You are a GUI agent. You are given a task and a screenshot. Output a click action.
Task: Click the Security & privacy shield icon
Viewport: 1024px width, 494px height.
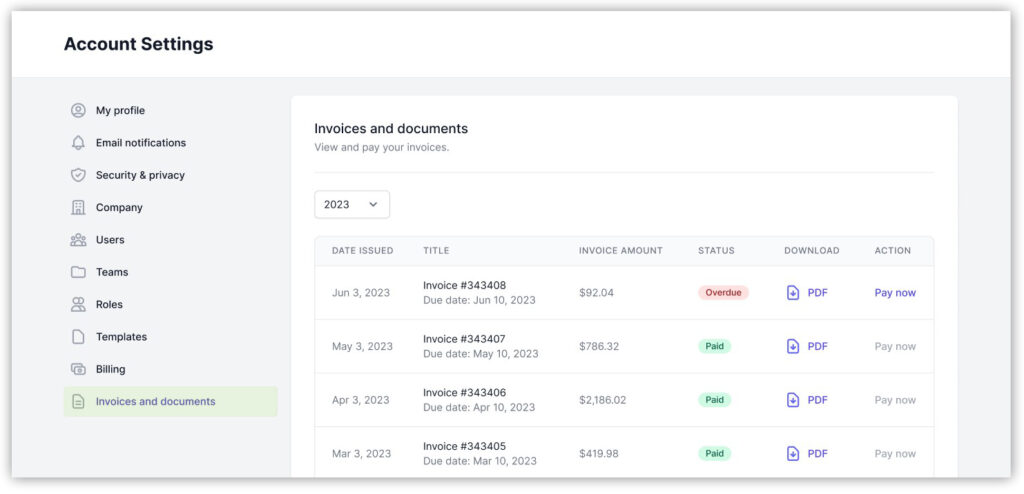78,175
